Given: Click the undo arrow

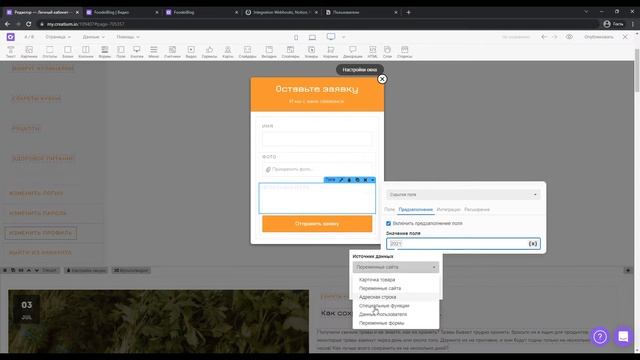Looking at the screenshot, I should (x=544, y=37).
